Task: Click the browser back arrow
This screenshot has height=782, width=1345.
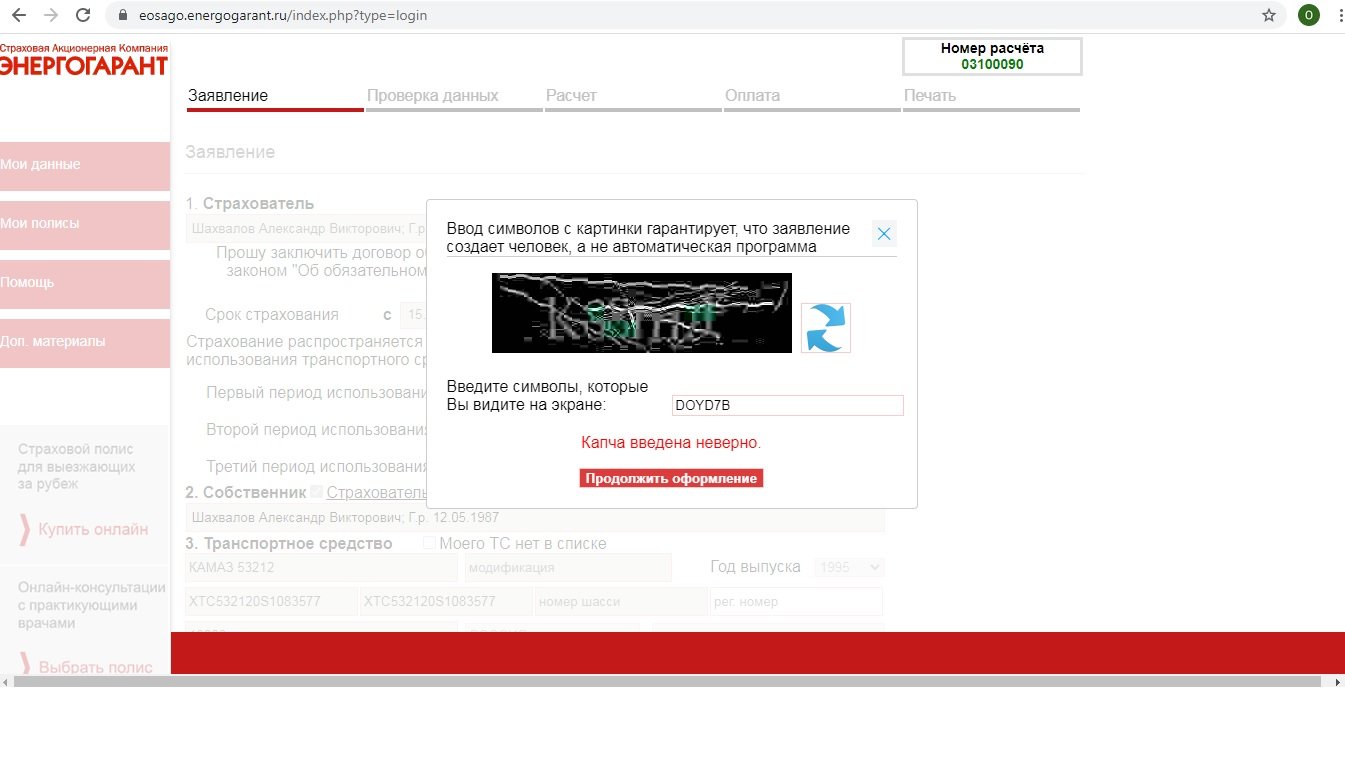Action: 19,15
